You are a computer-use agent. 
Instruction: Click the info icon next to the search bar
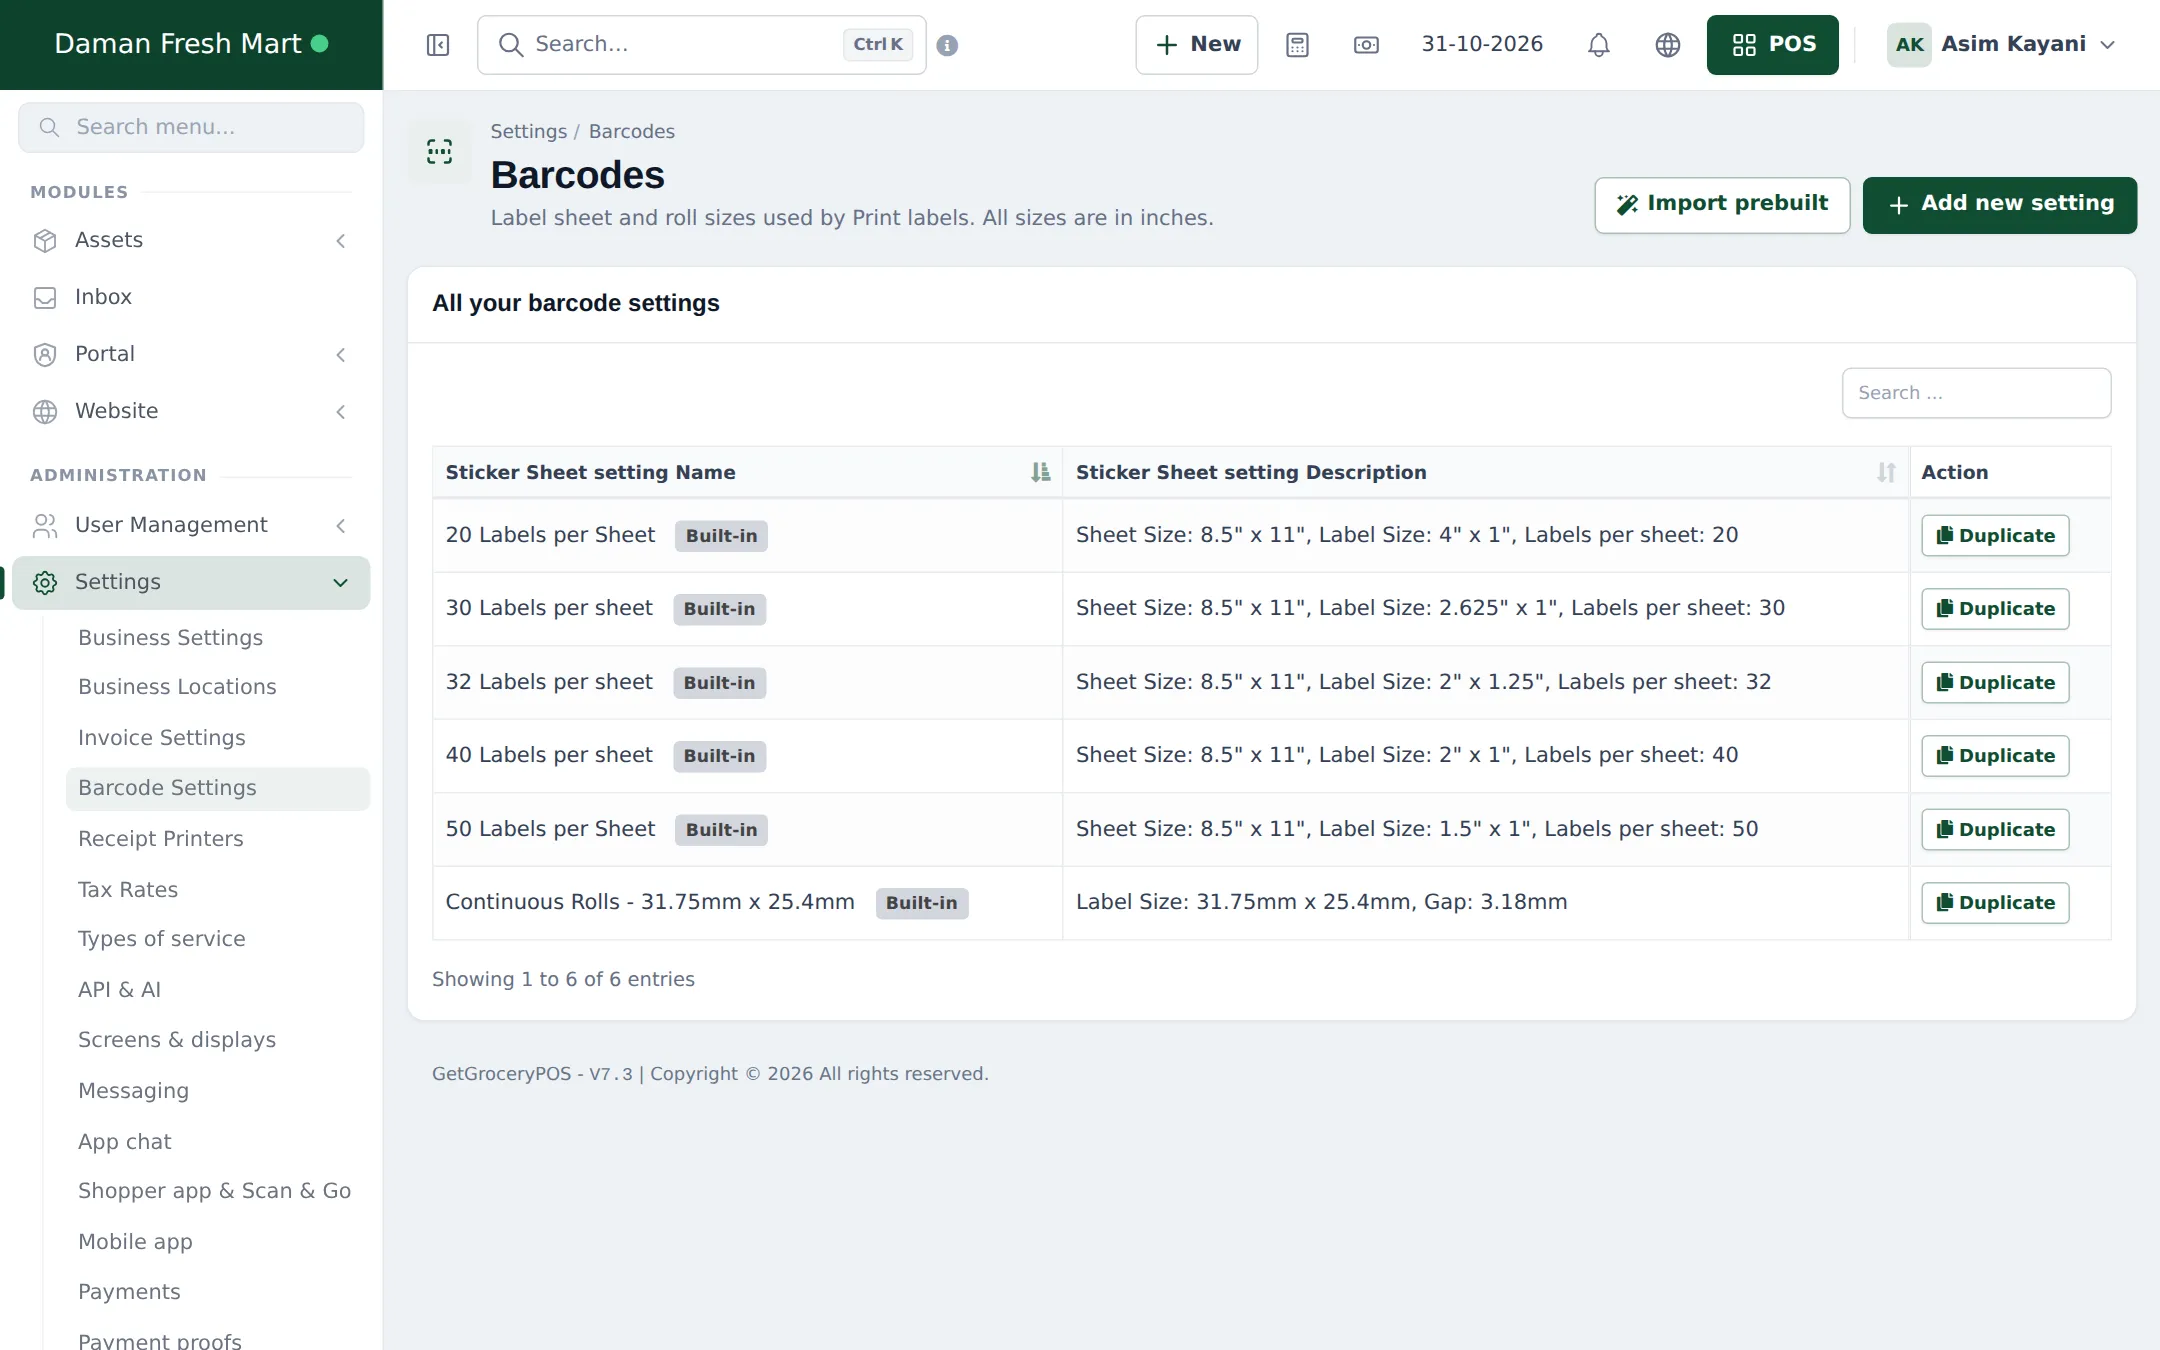click(x=947, y=45)
